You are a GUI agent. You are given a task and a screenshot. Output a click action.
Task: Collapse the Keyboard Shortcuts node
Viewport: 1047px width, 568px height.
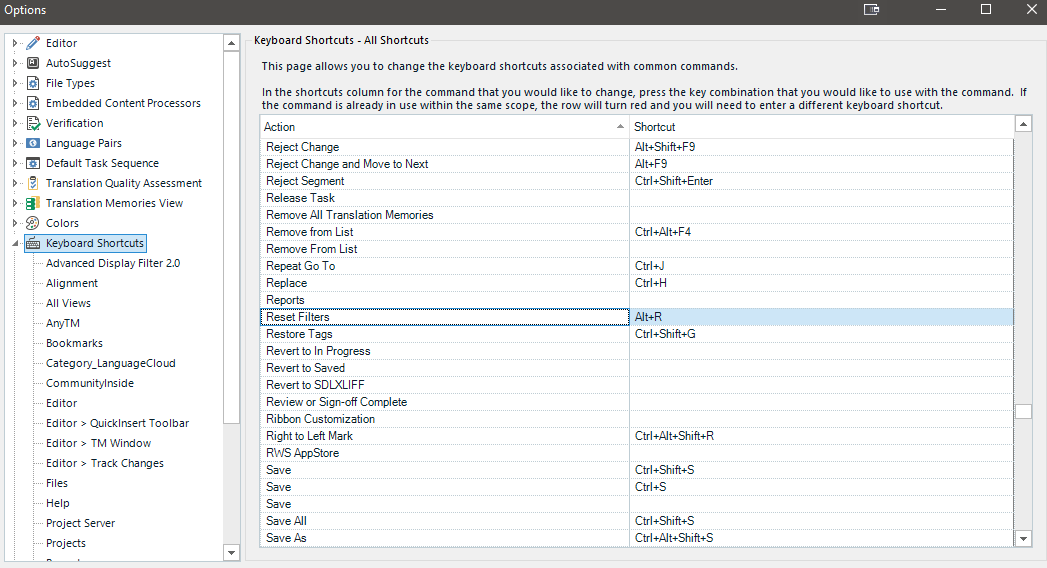coord(15,244)
